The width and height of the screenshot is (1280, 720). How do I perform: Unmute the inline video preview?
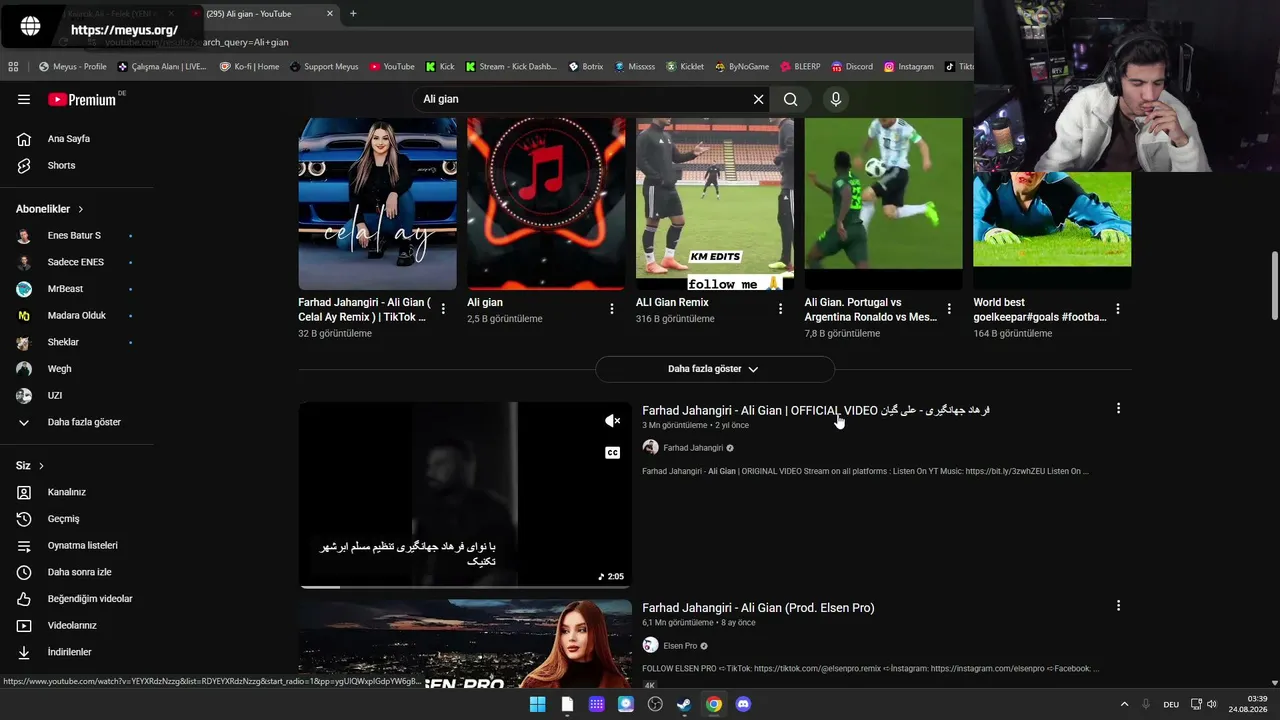point(613,421)
